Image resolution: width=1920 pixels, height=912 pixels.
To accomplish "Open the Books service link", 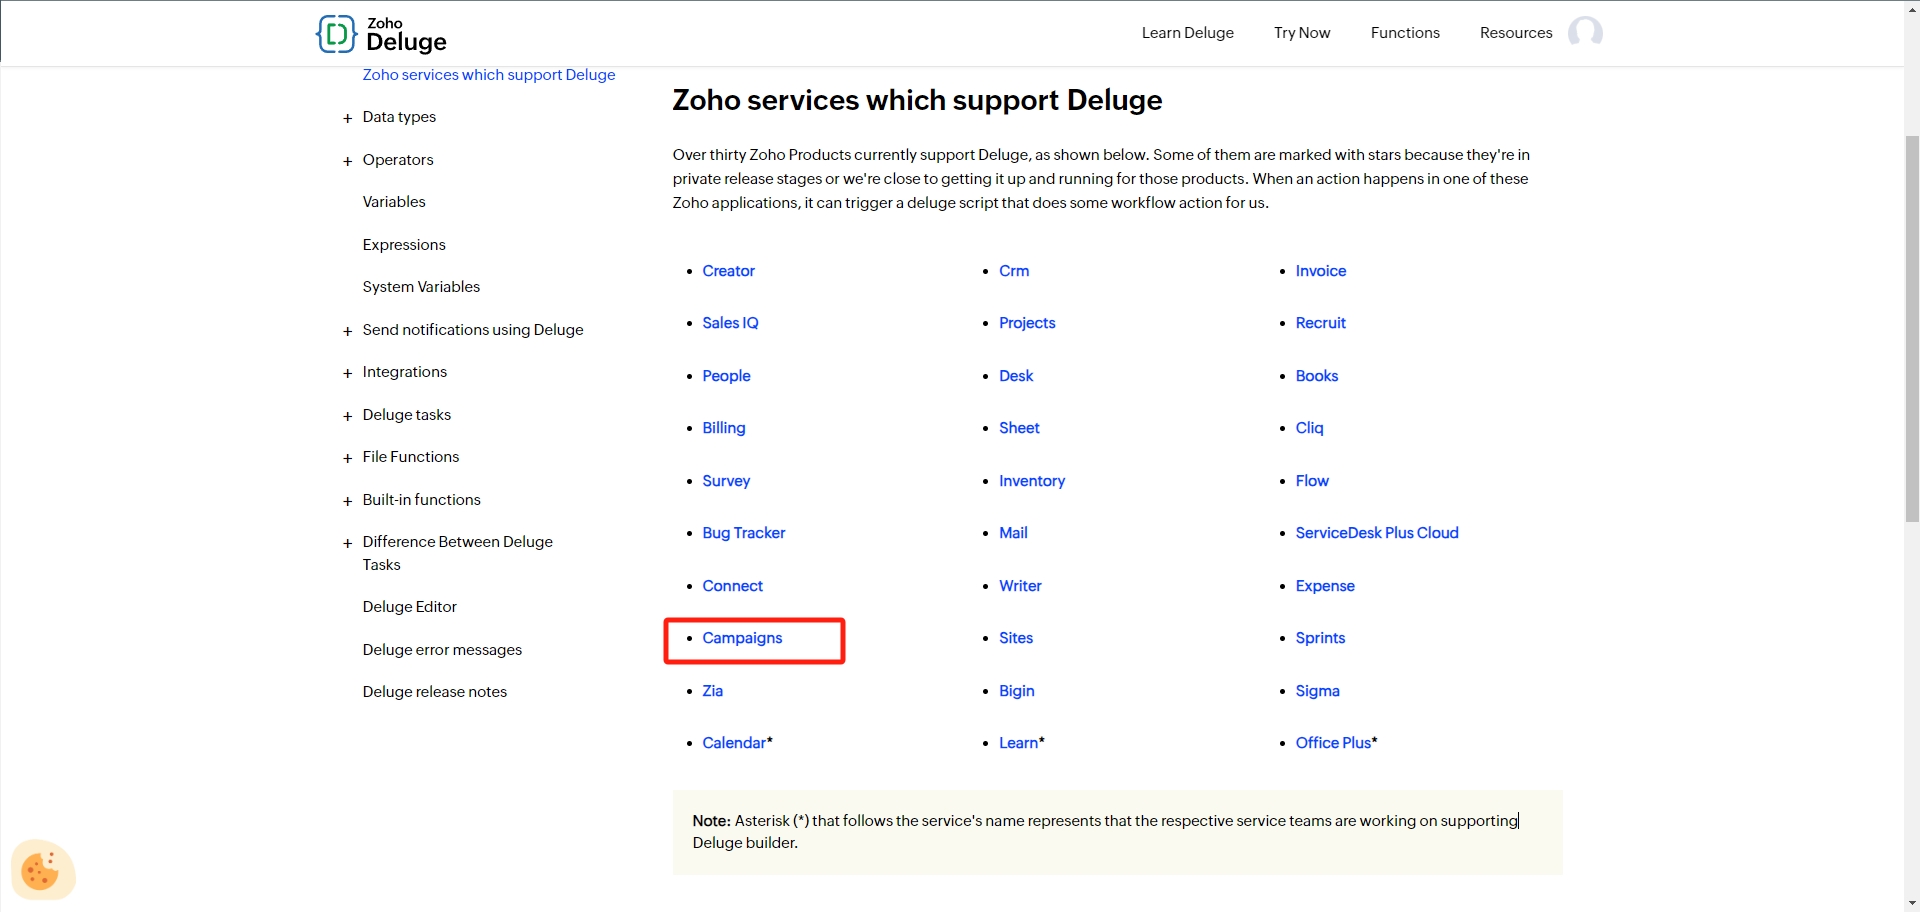I will tap(1317, 376).
